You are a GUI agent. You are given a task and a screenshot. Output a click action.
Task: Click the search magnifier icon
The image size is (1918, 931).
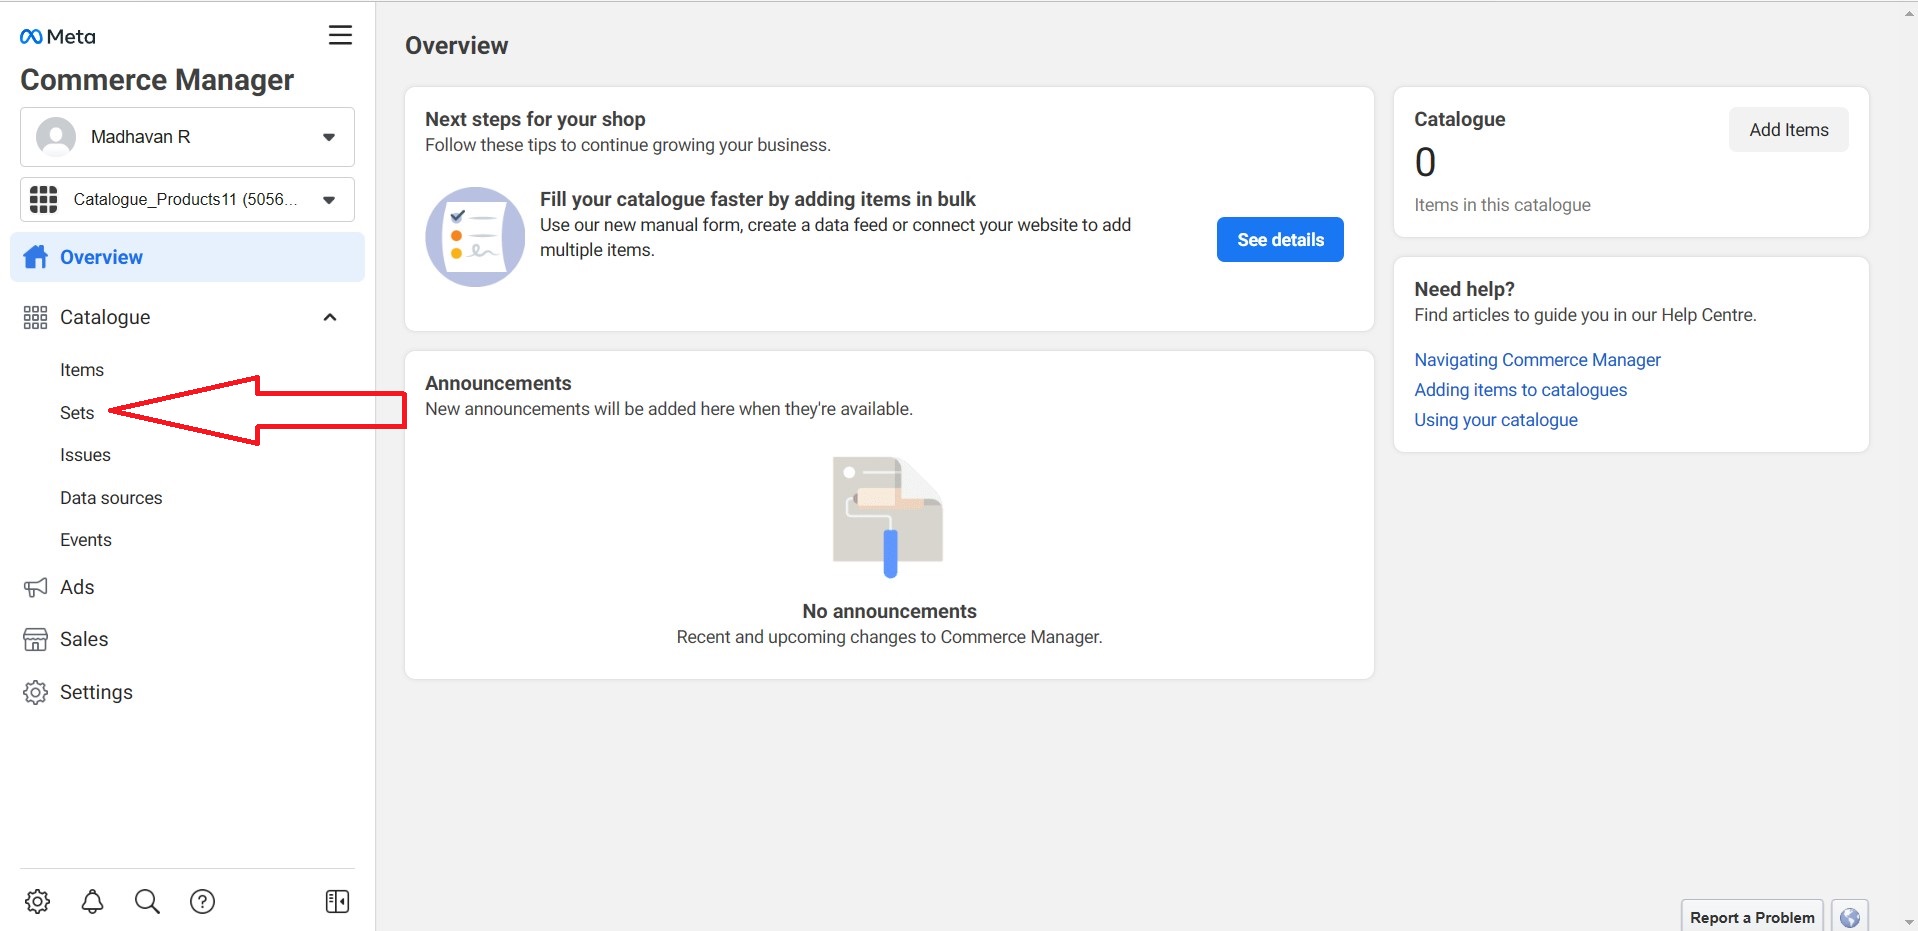(147, 901)
